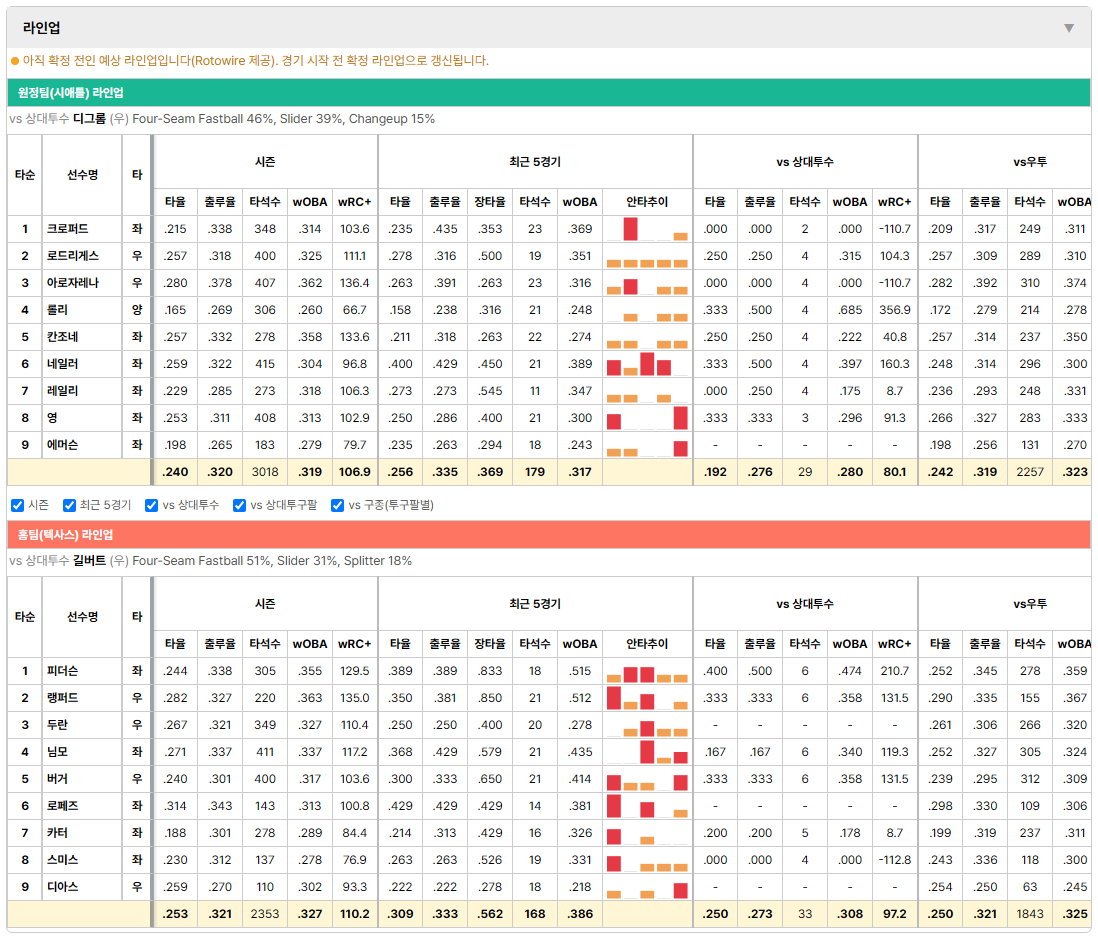Uncheck vs 구종(투구팔별) checkbox

[x=338, y=505]
